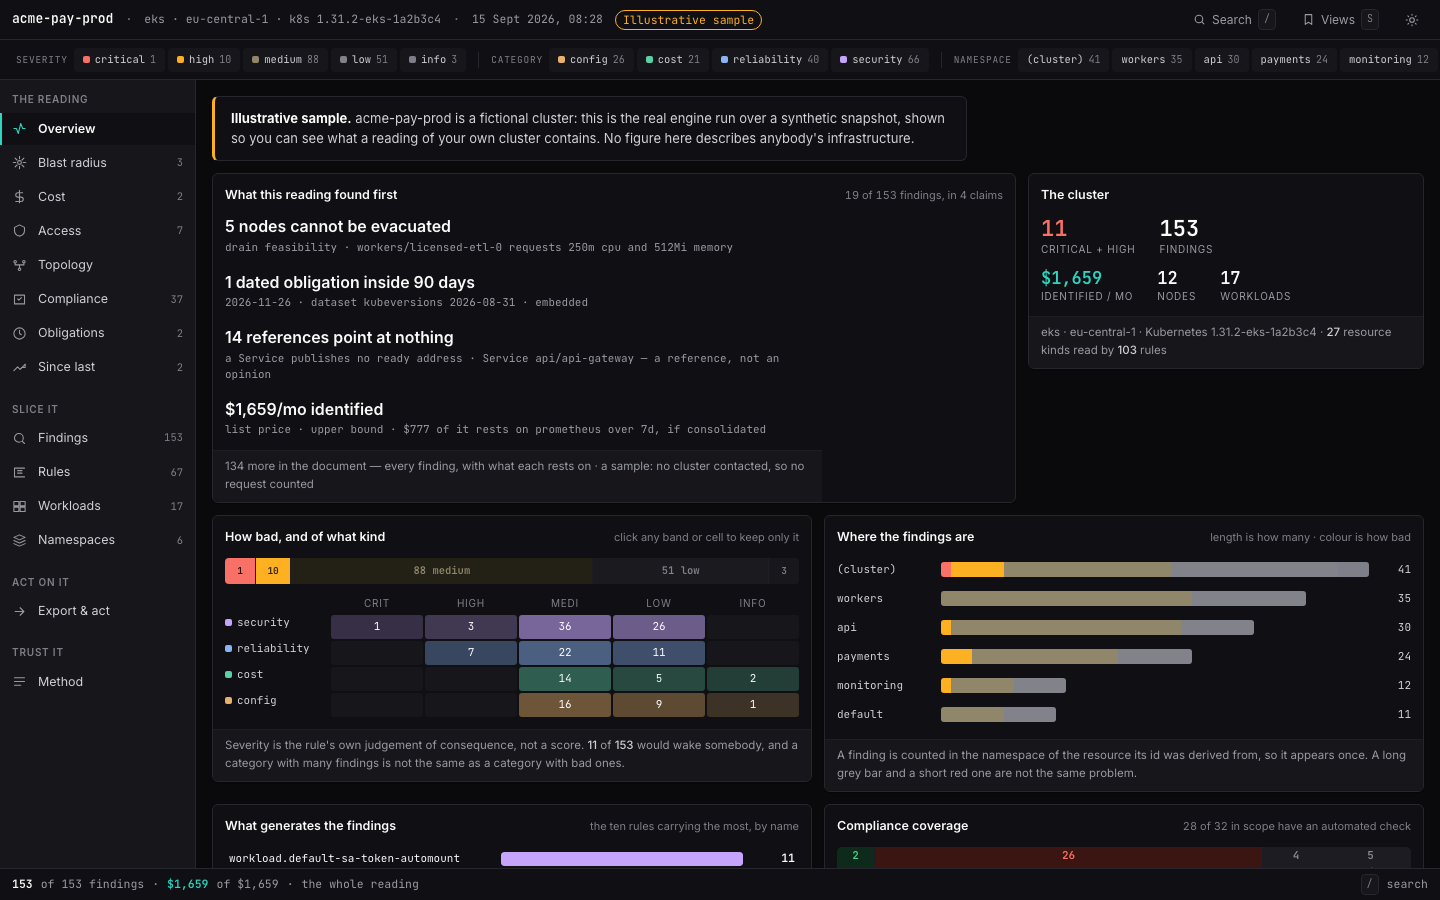The height and width of the screenshot is (900, 1440).
Task: Toggle the high severity filter chip
Action: 204,60
